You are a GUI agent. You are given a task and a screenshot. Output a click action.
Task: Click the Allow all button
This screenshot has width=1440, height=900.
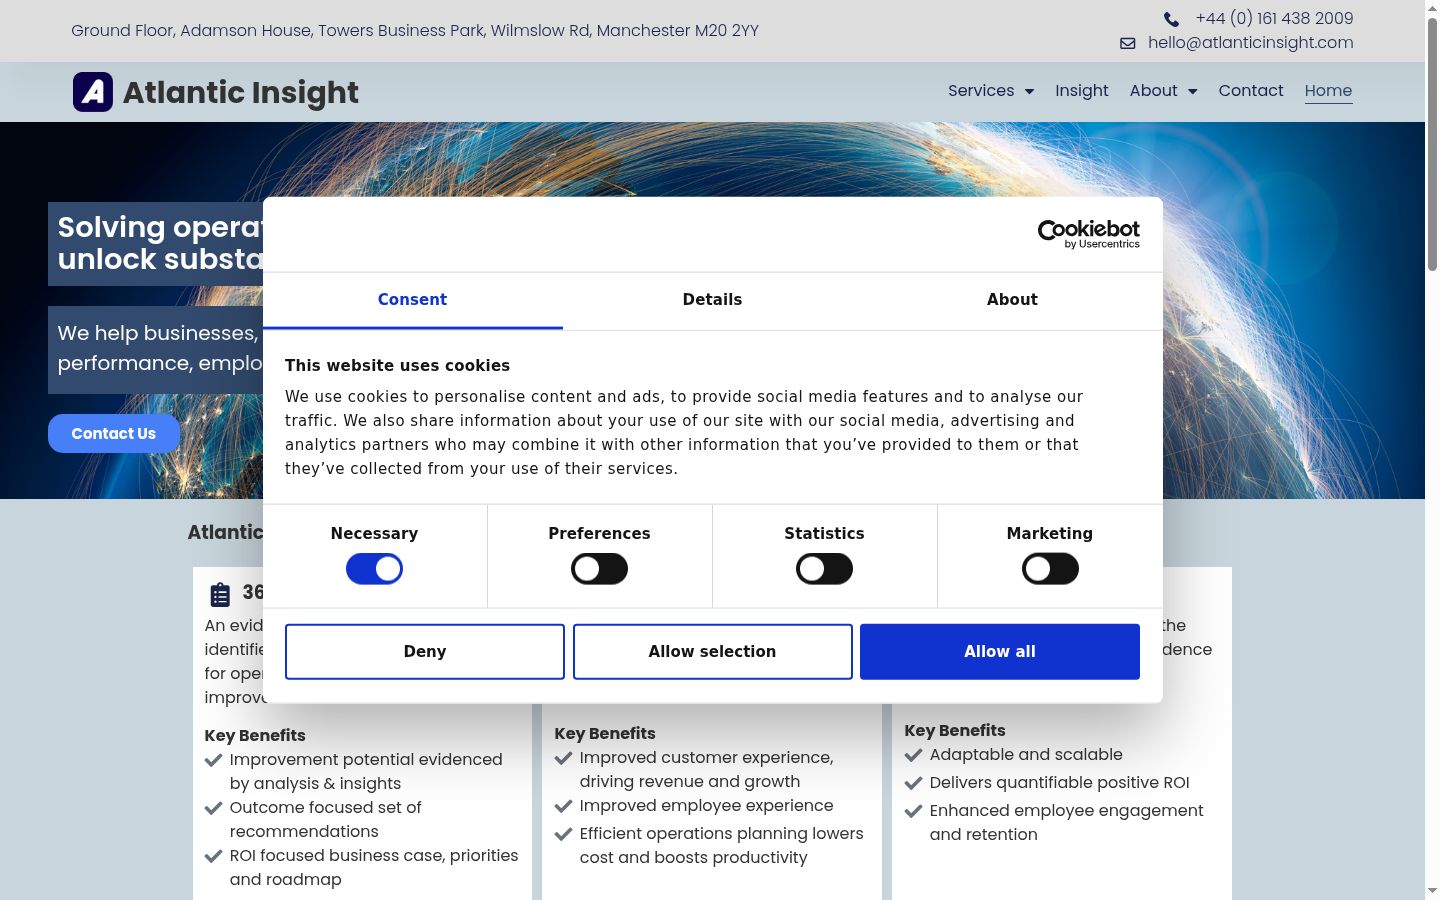tap(1000, 652)
